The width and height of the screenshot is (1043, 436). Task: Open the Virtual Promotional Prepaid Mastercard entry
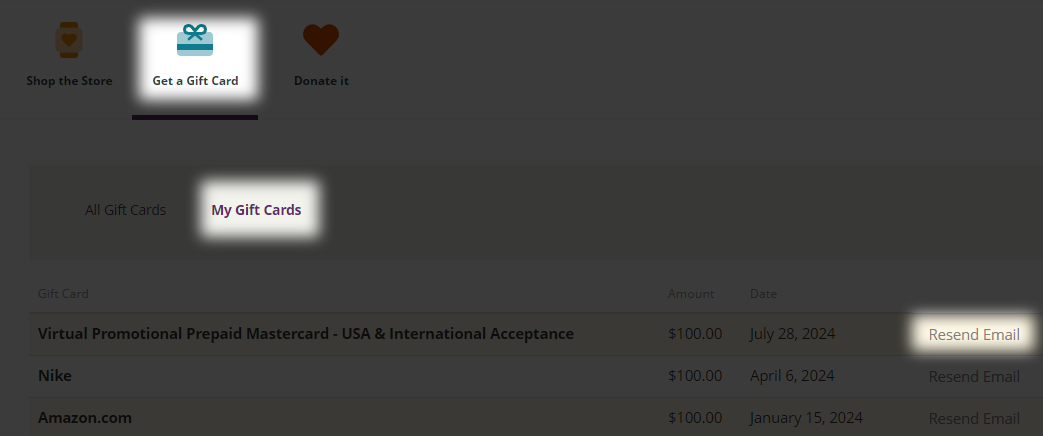305,334
